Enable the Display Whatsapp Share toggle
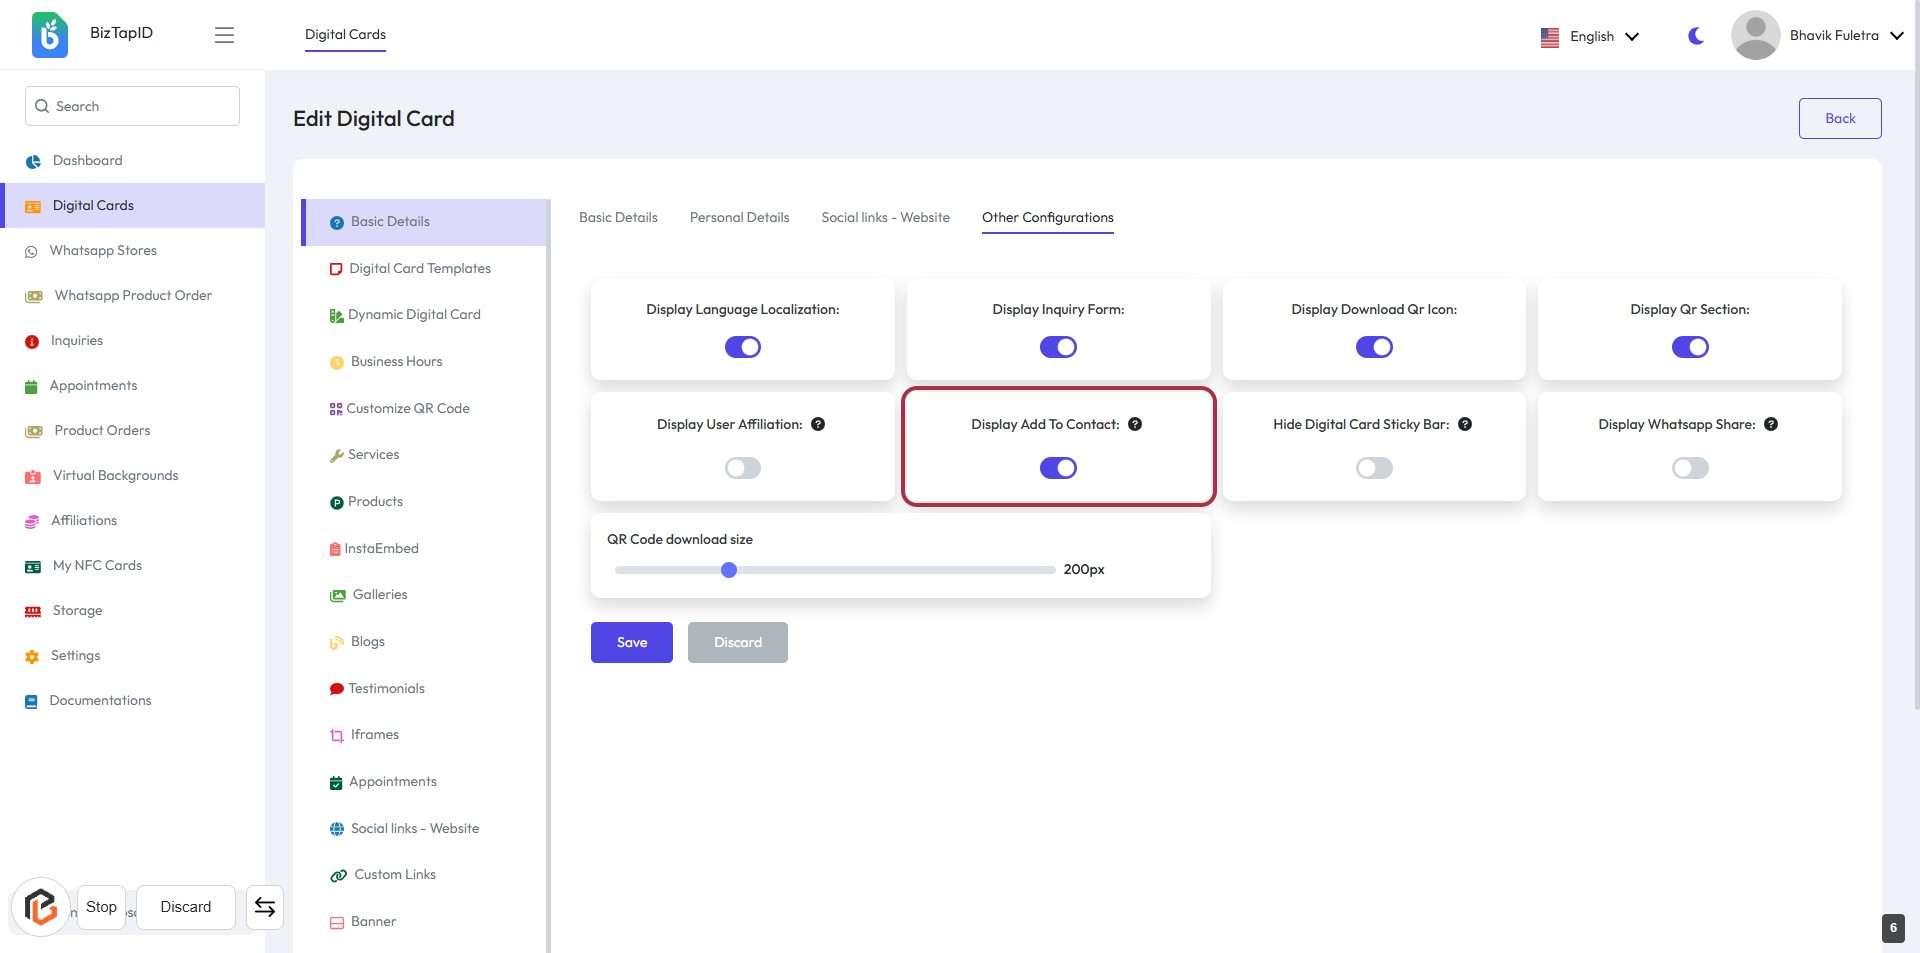Viewport: 1920px width, 953px height. 1690,468
